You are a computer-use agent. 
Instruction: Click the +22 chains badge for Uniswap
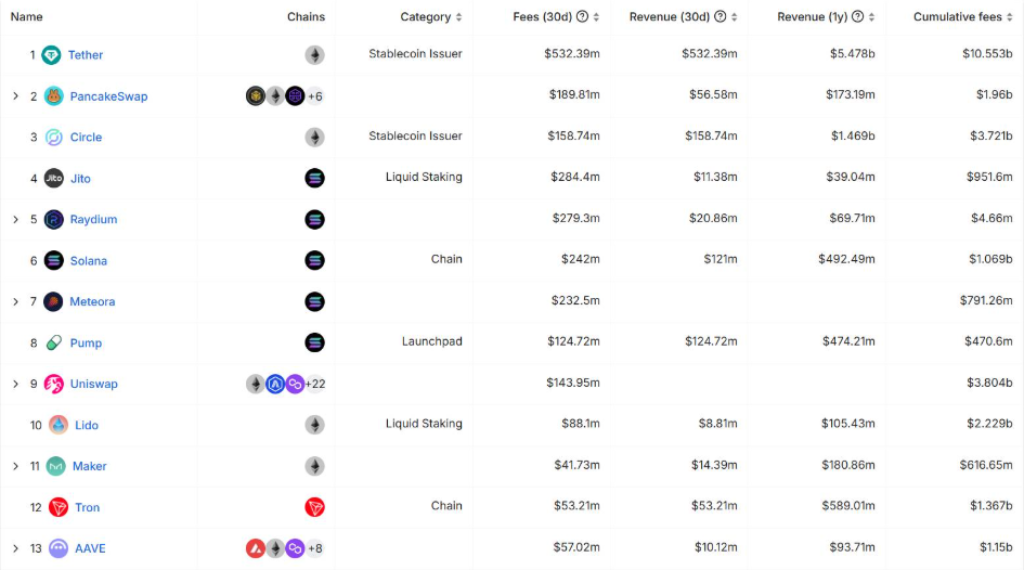[x=316, y=384]
